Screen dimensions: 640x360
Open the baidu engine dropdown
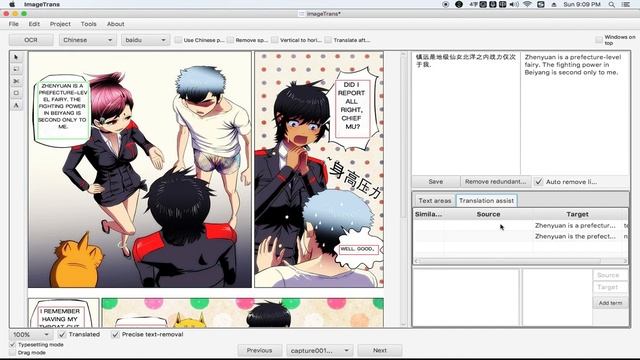[145, 40]
